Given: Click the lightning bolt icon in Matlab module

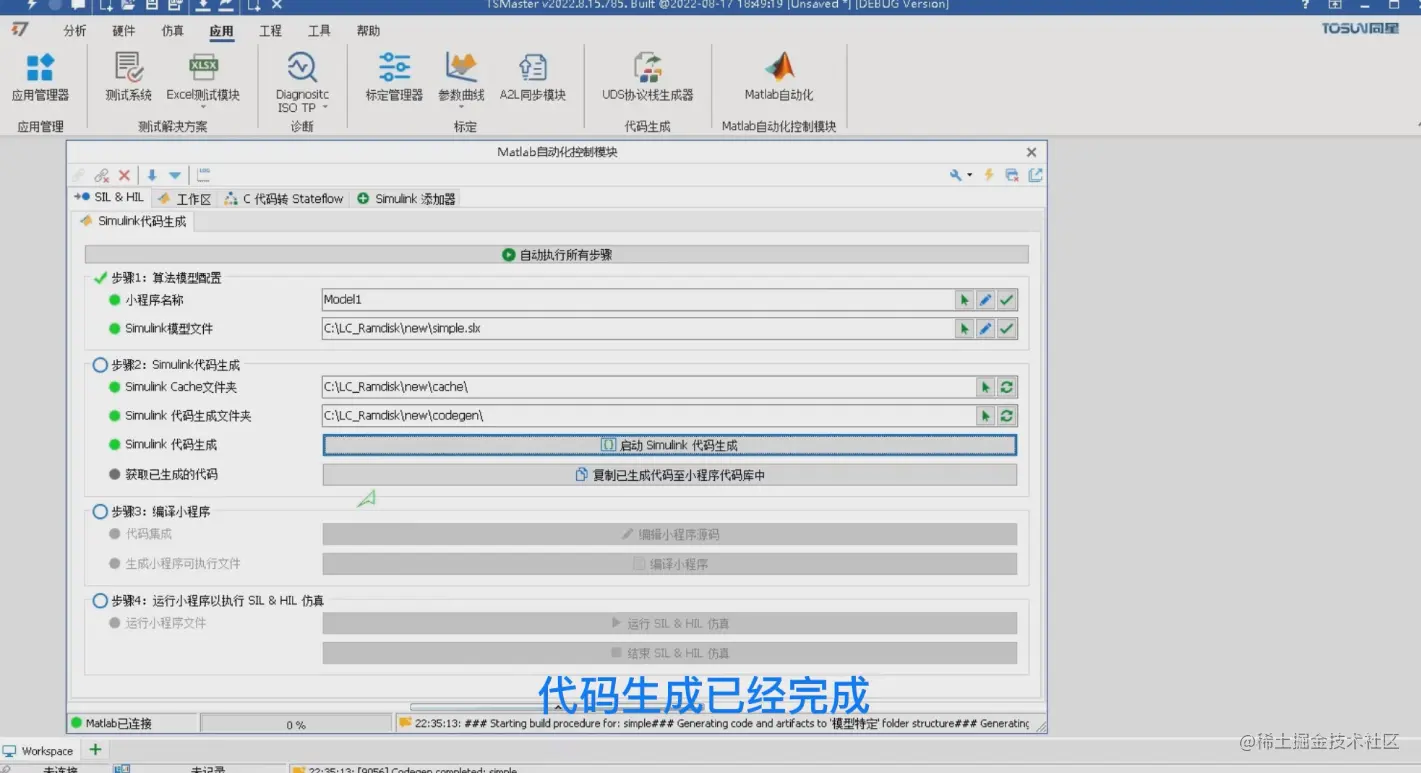Looking at the screenshot, I should tap(989, 175).
